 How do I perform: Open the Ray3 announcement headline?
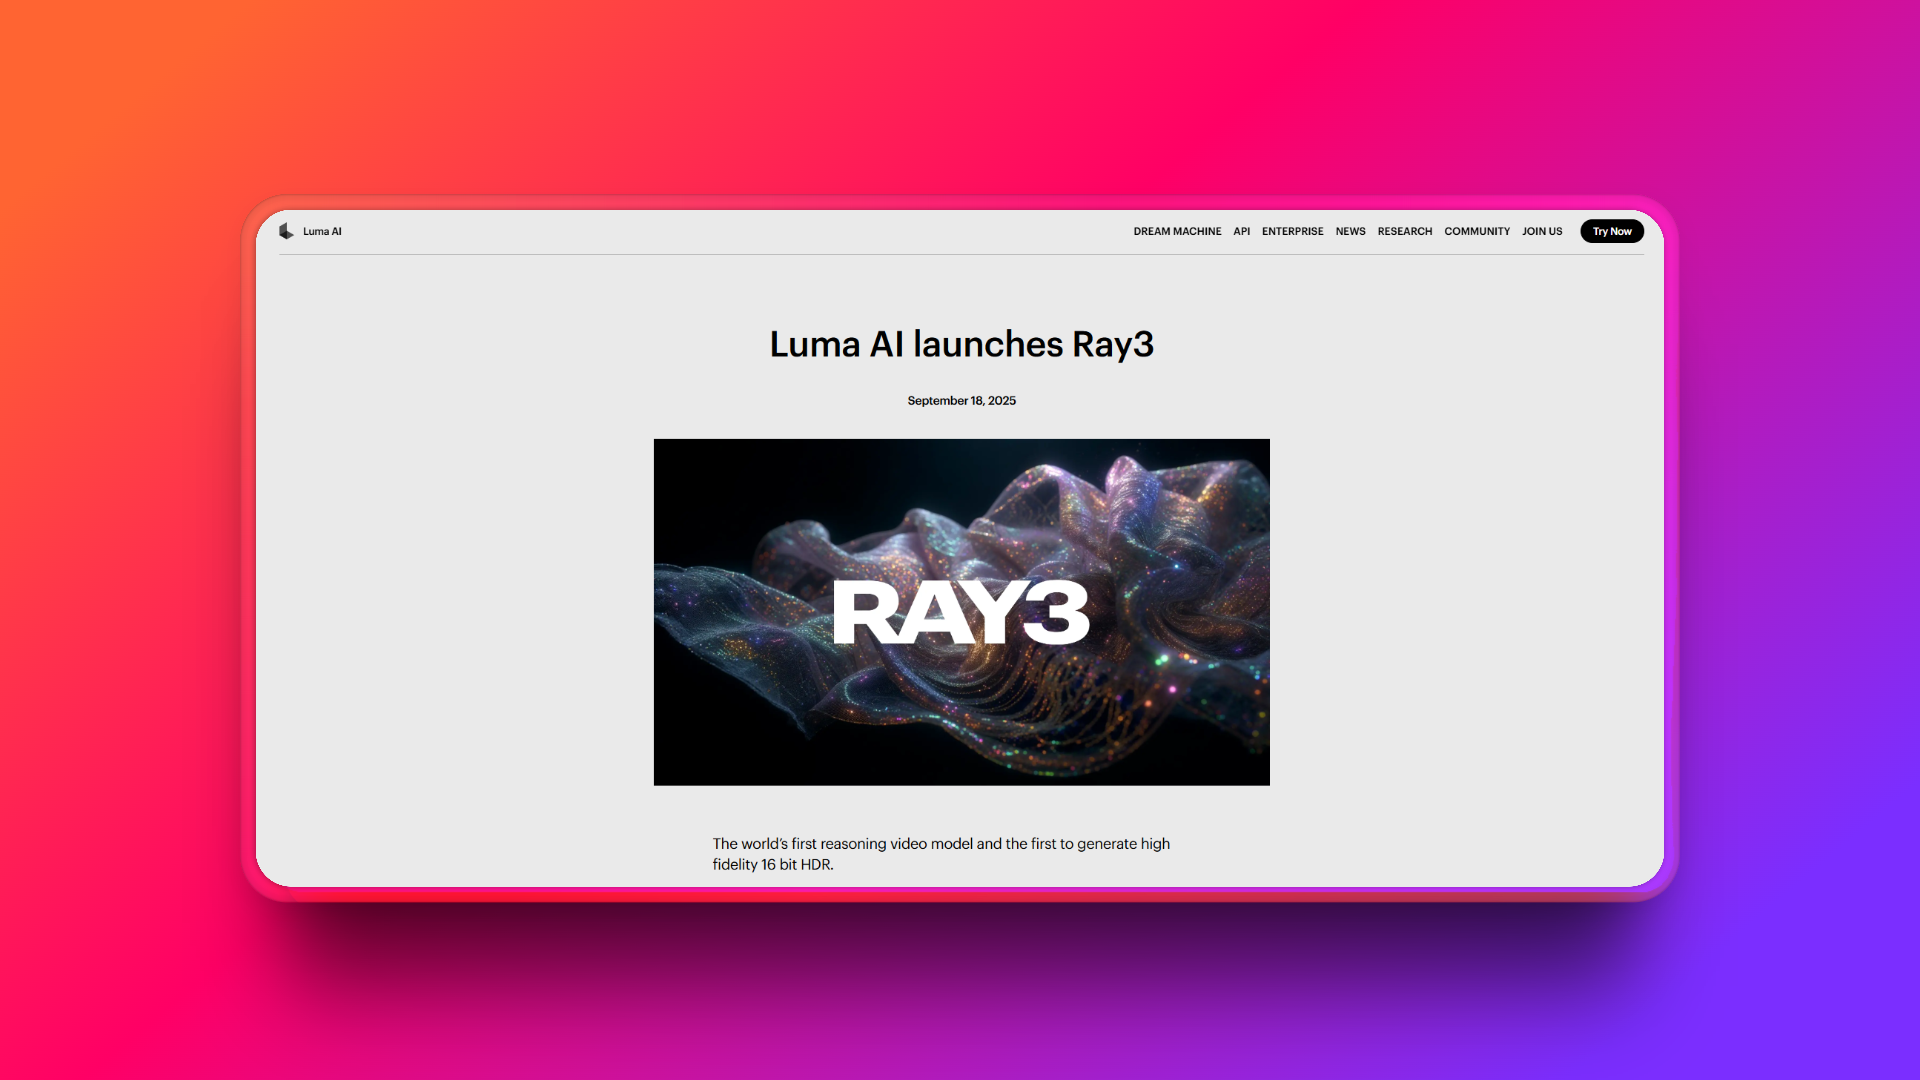click(961, 344)
